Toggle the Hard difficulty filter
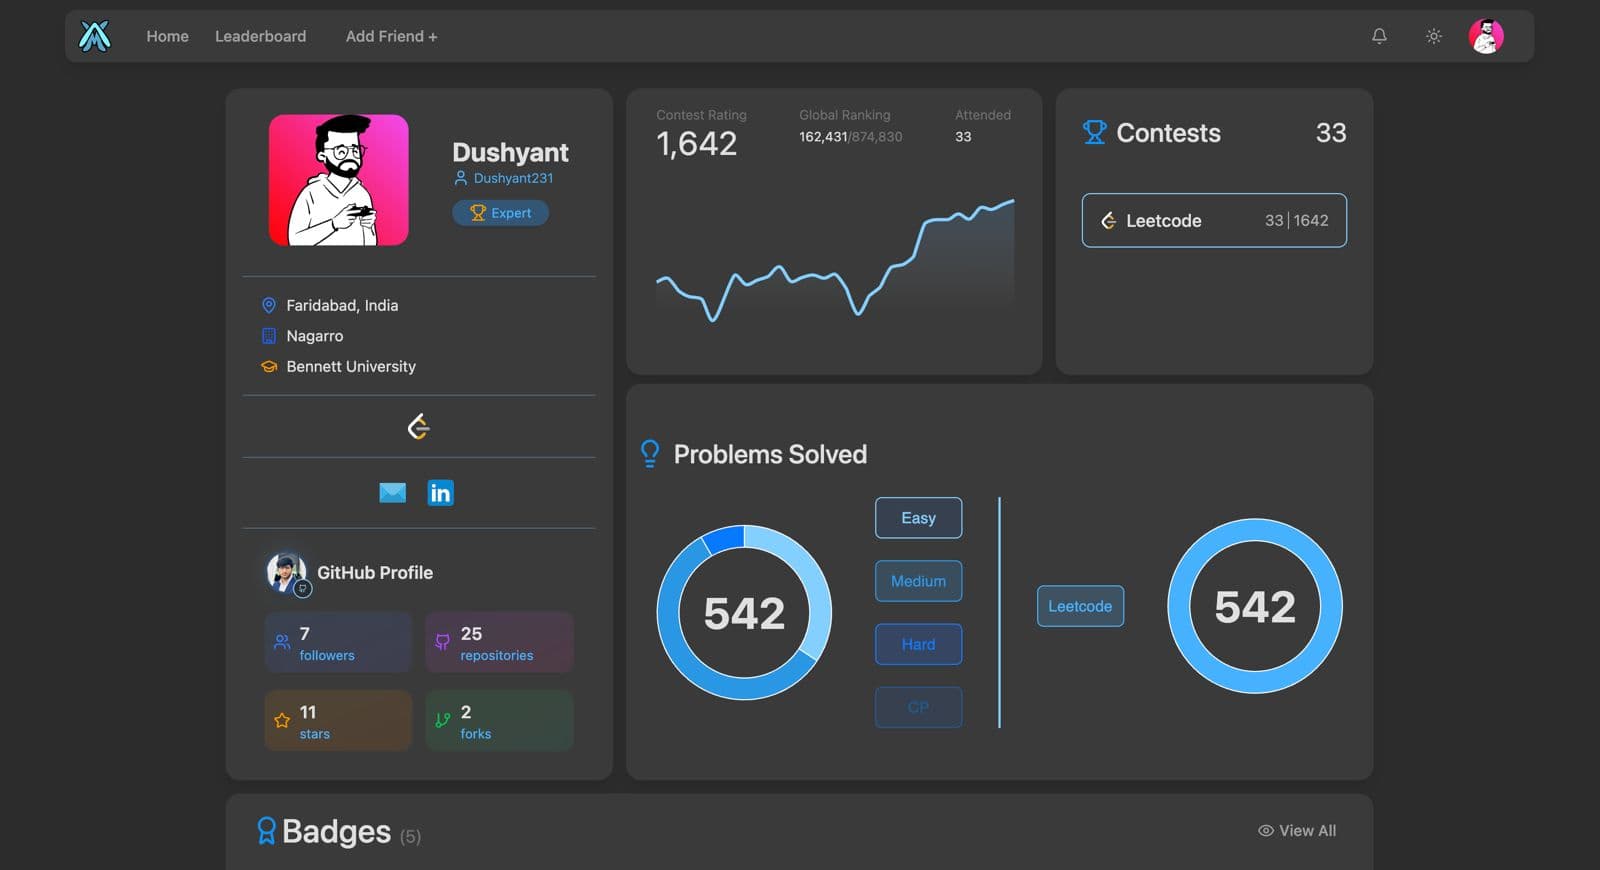 pyautogui.click(x=918, y=644)
